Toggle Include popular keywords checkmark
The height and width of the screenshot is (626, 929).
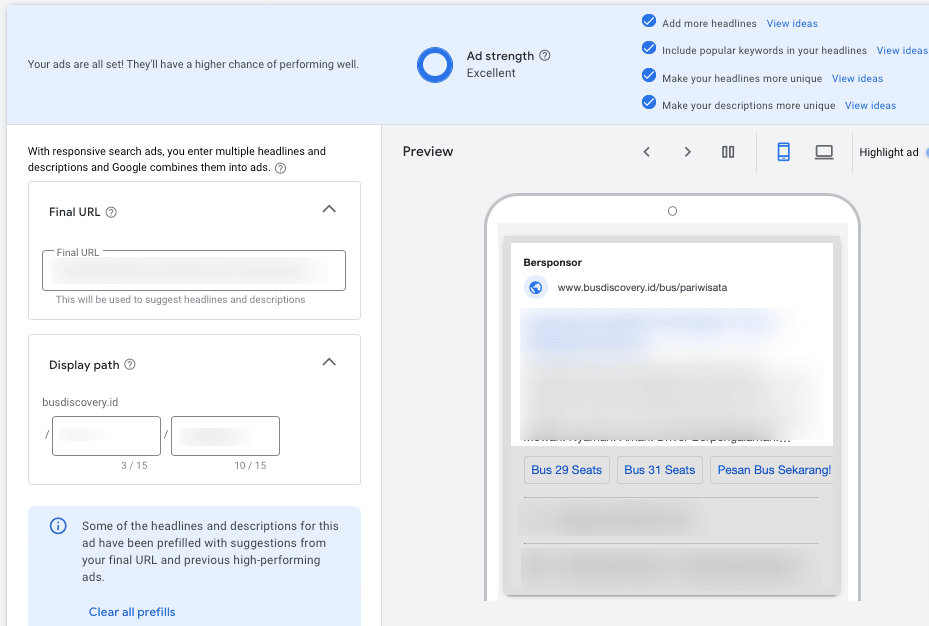coord(649,49)
